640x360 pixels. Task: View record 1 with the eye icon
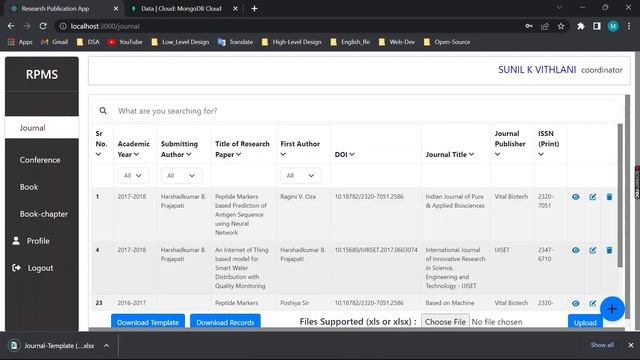(x=576, y=197)
